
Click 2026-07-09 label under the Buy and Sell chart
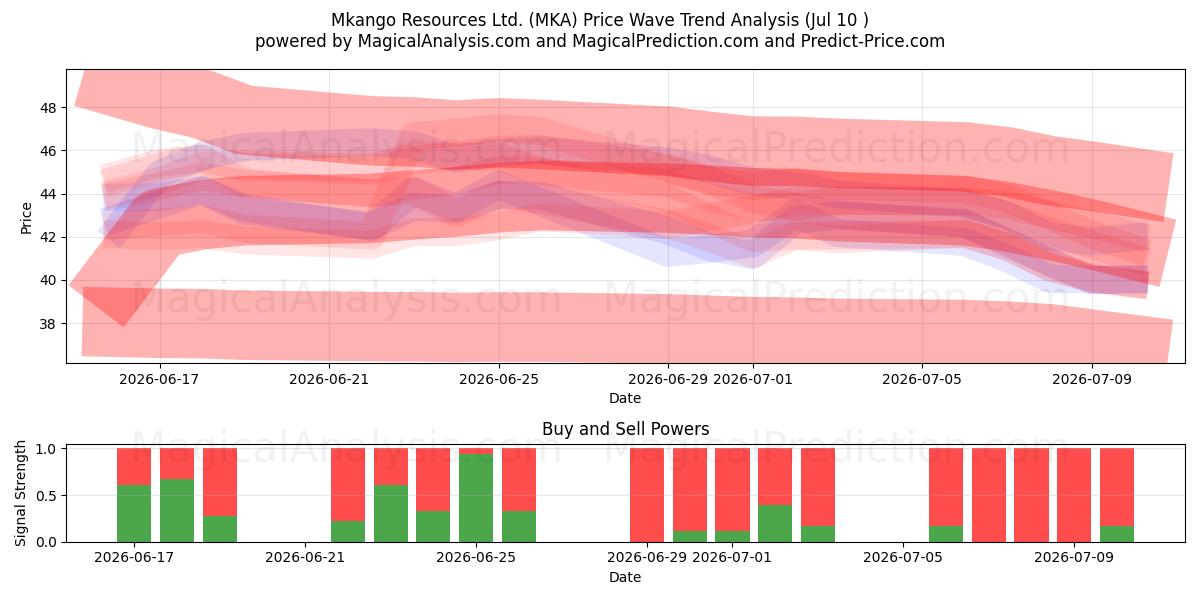1074,558
